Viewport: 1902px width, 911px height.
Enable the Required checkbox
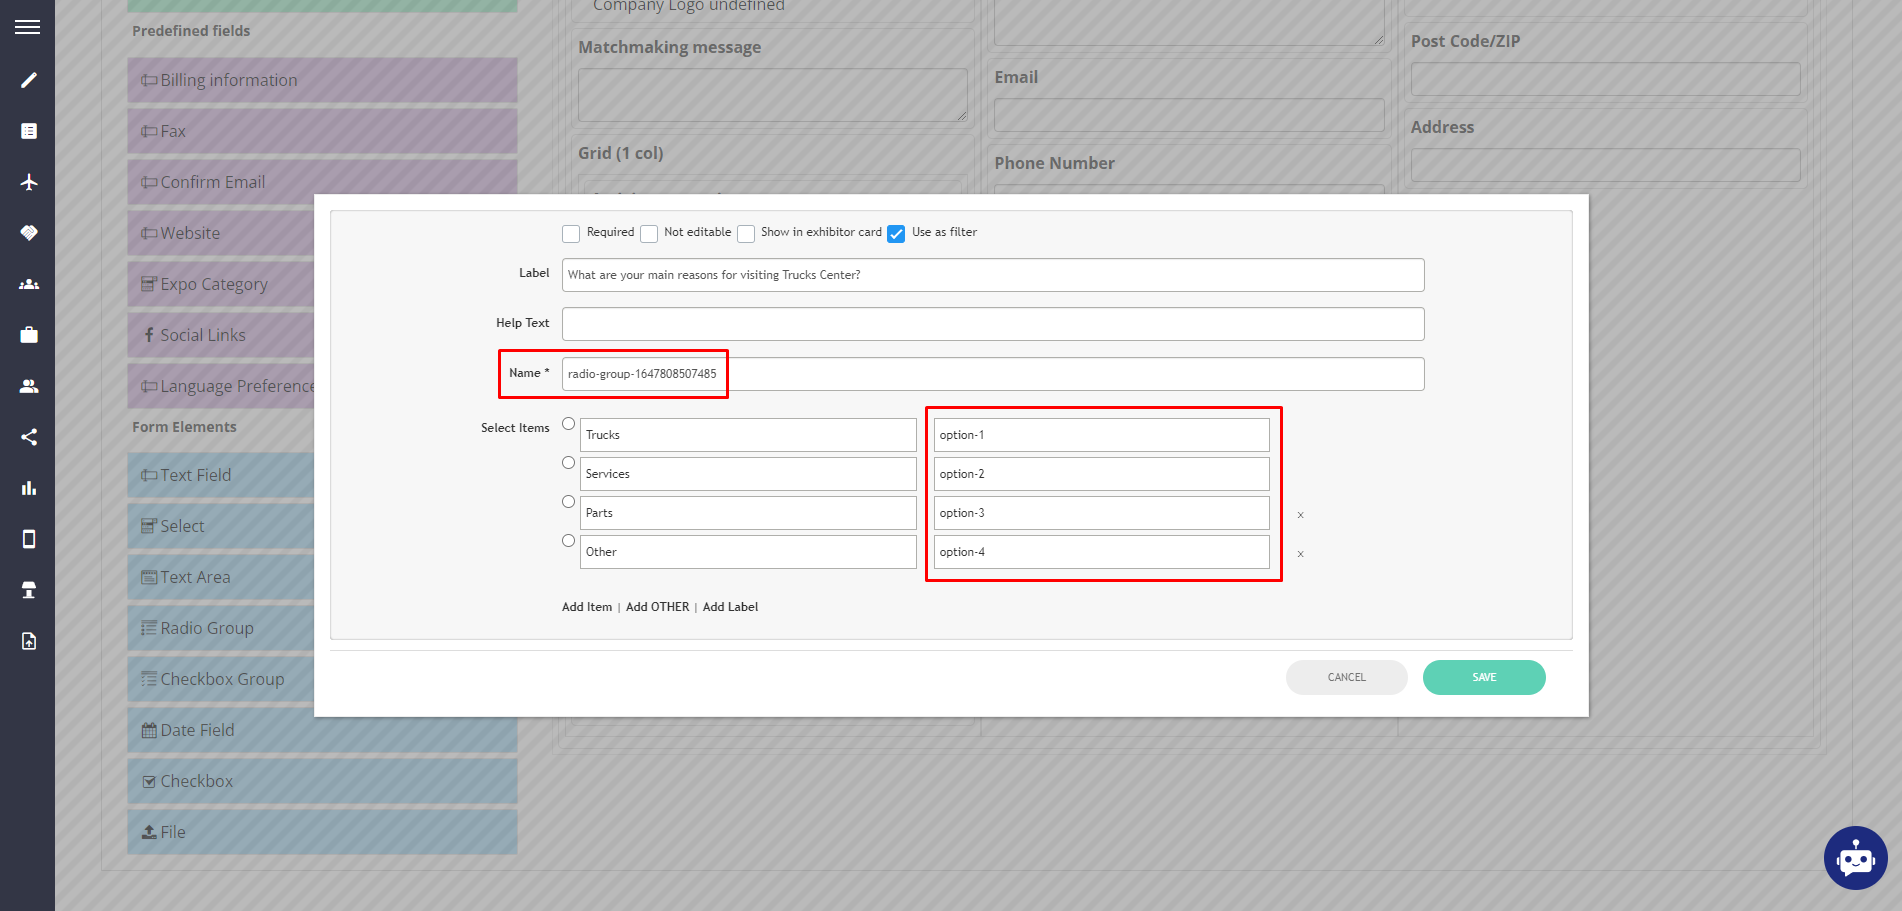click(x=571, y=233)
